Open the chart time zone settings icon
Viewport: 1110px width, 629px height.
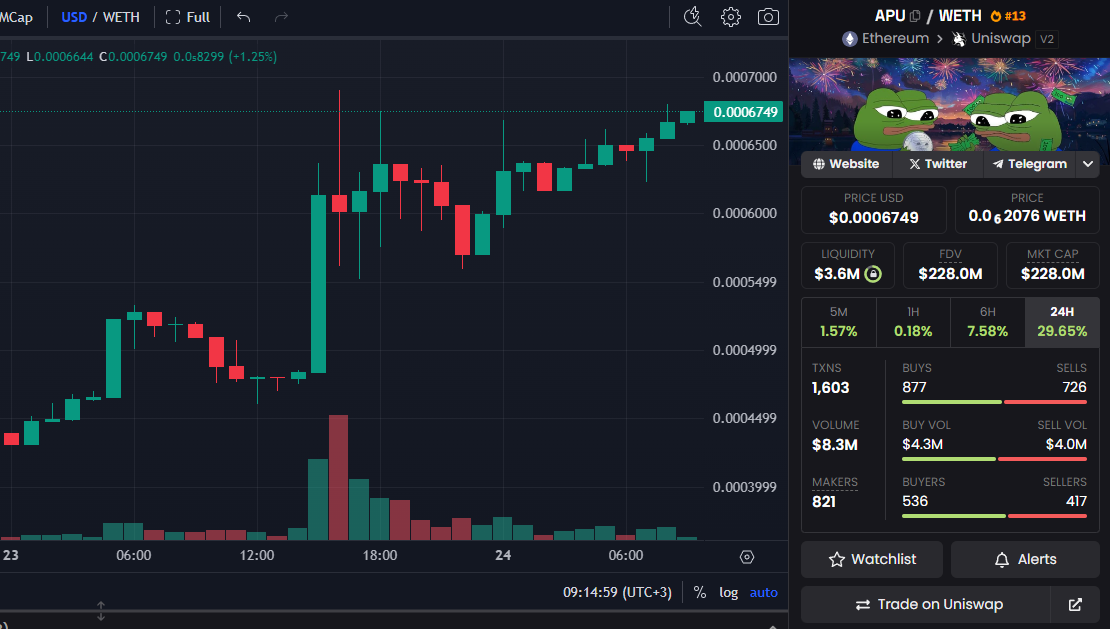747,558
